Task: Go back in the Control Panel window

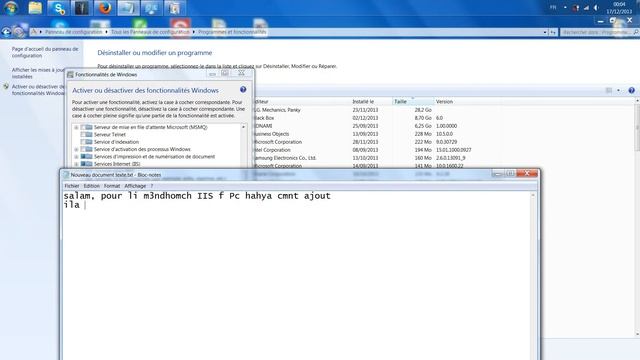Action: 6,32
